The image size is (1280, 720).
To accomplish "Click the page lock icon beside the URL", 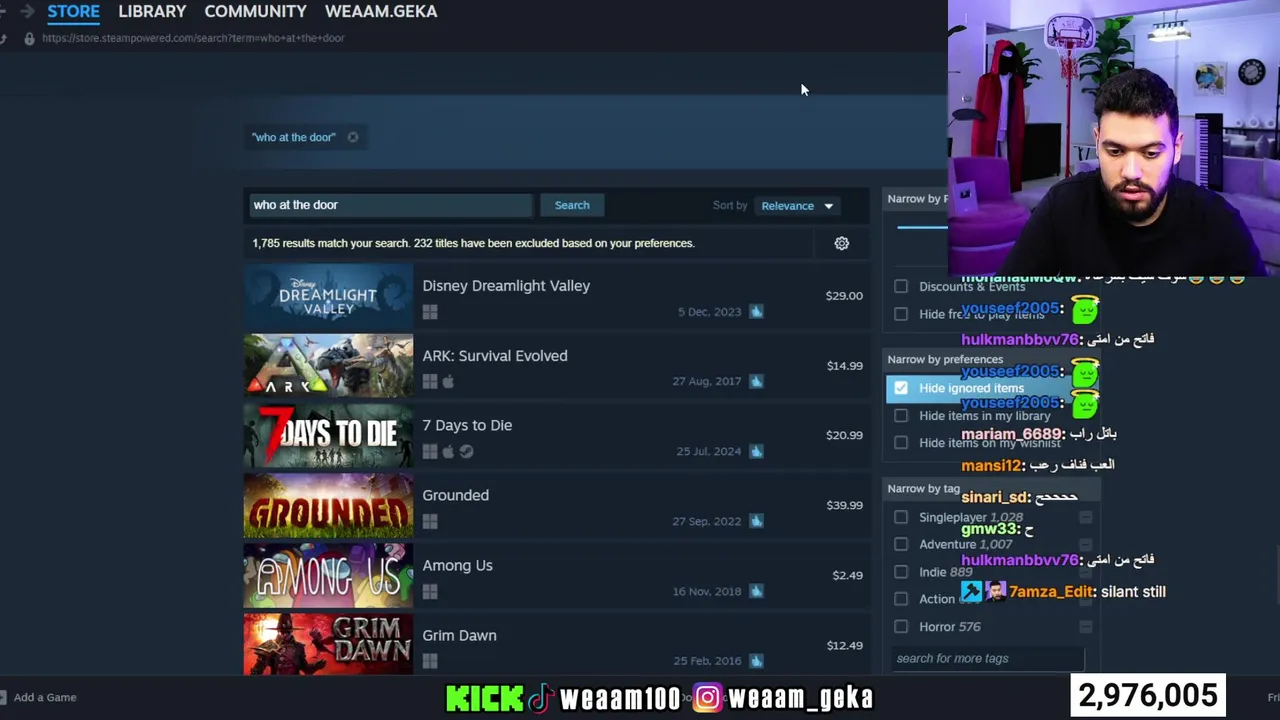I will click(x=29, y=38).
